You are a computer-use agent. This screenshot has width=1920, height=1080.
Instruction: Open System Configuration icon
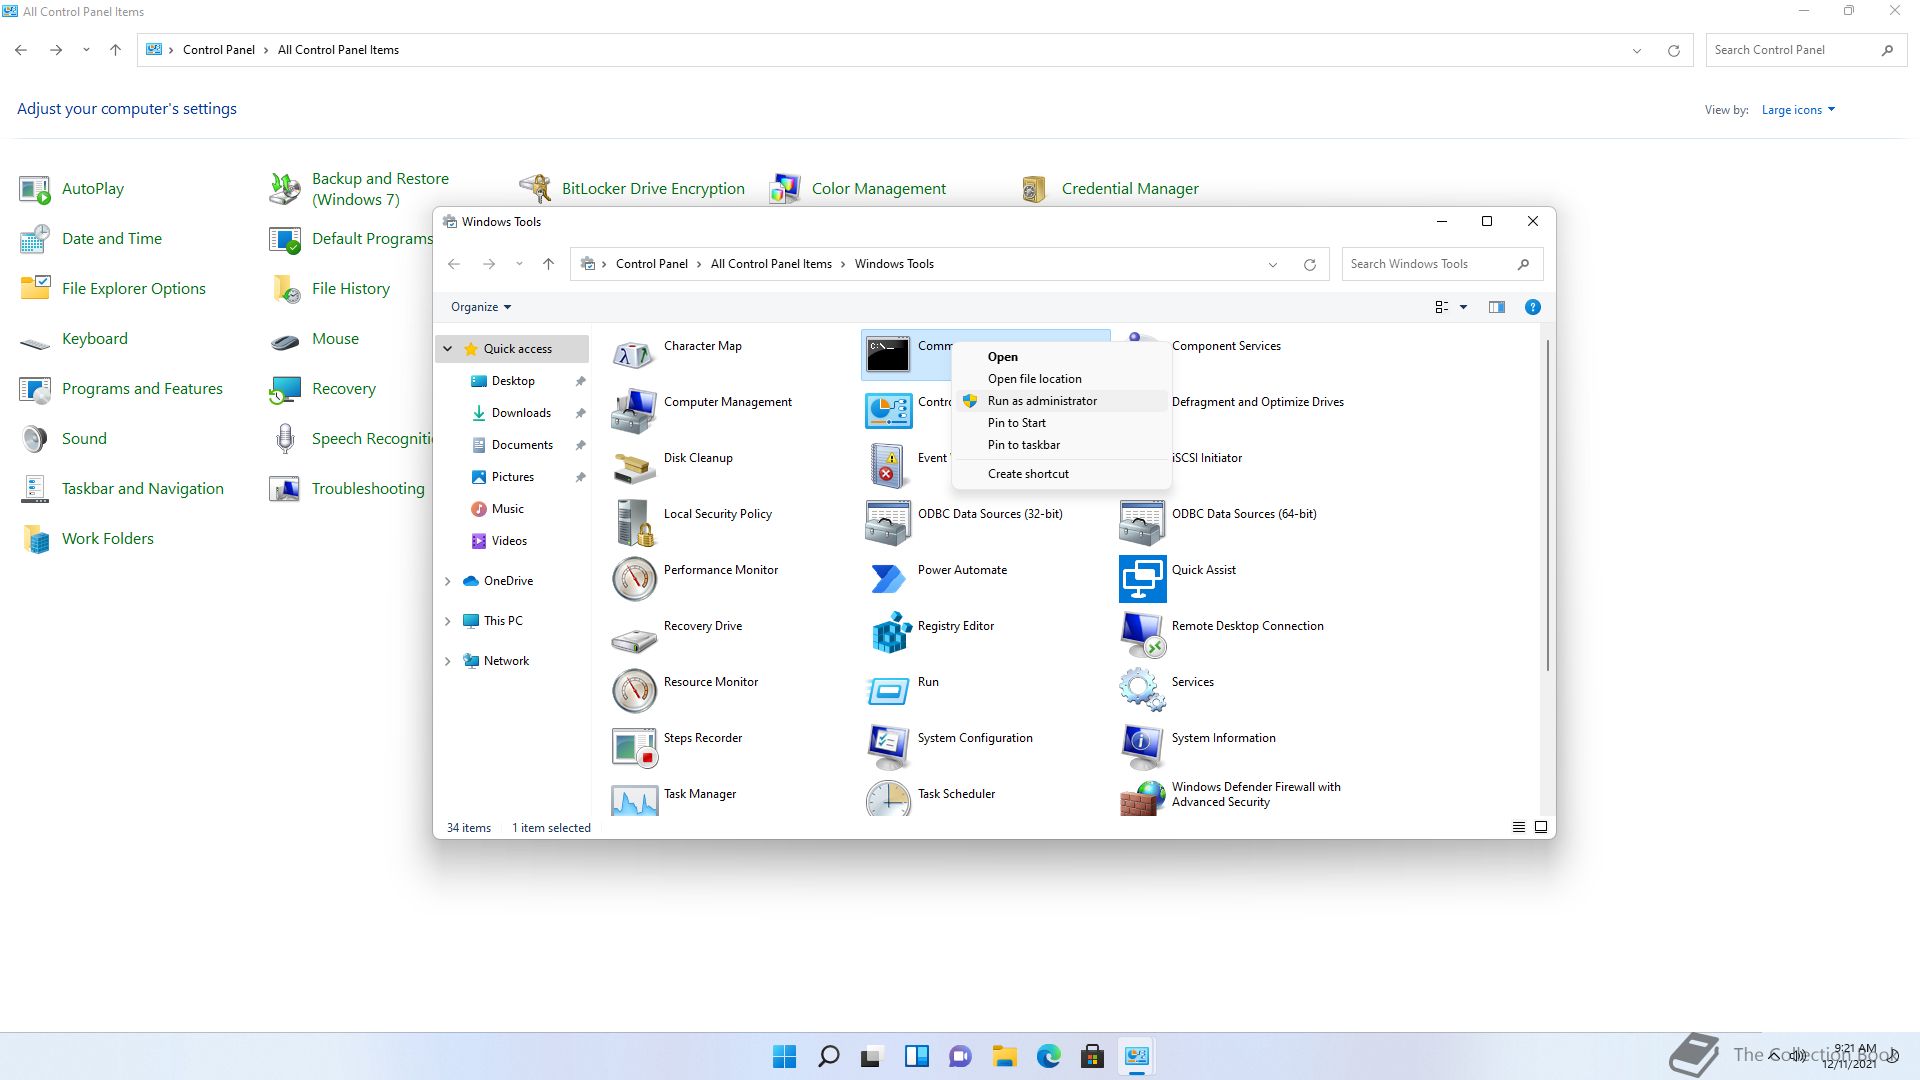[888, 746]
